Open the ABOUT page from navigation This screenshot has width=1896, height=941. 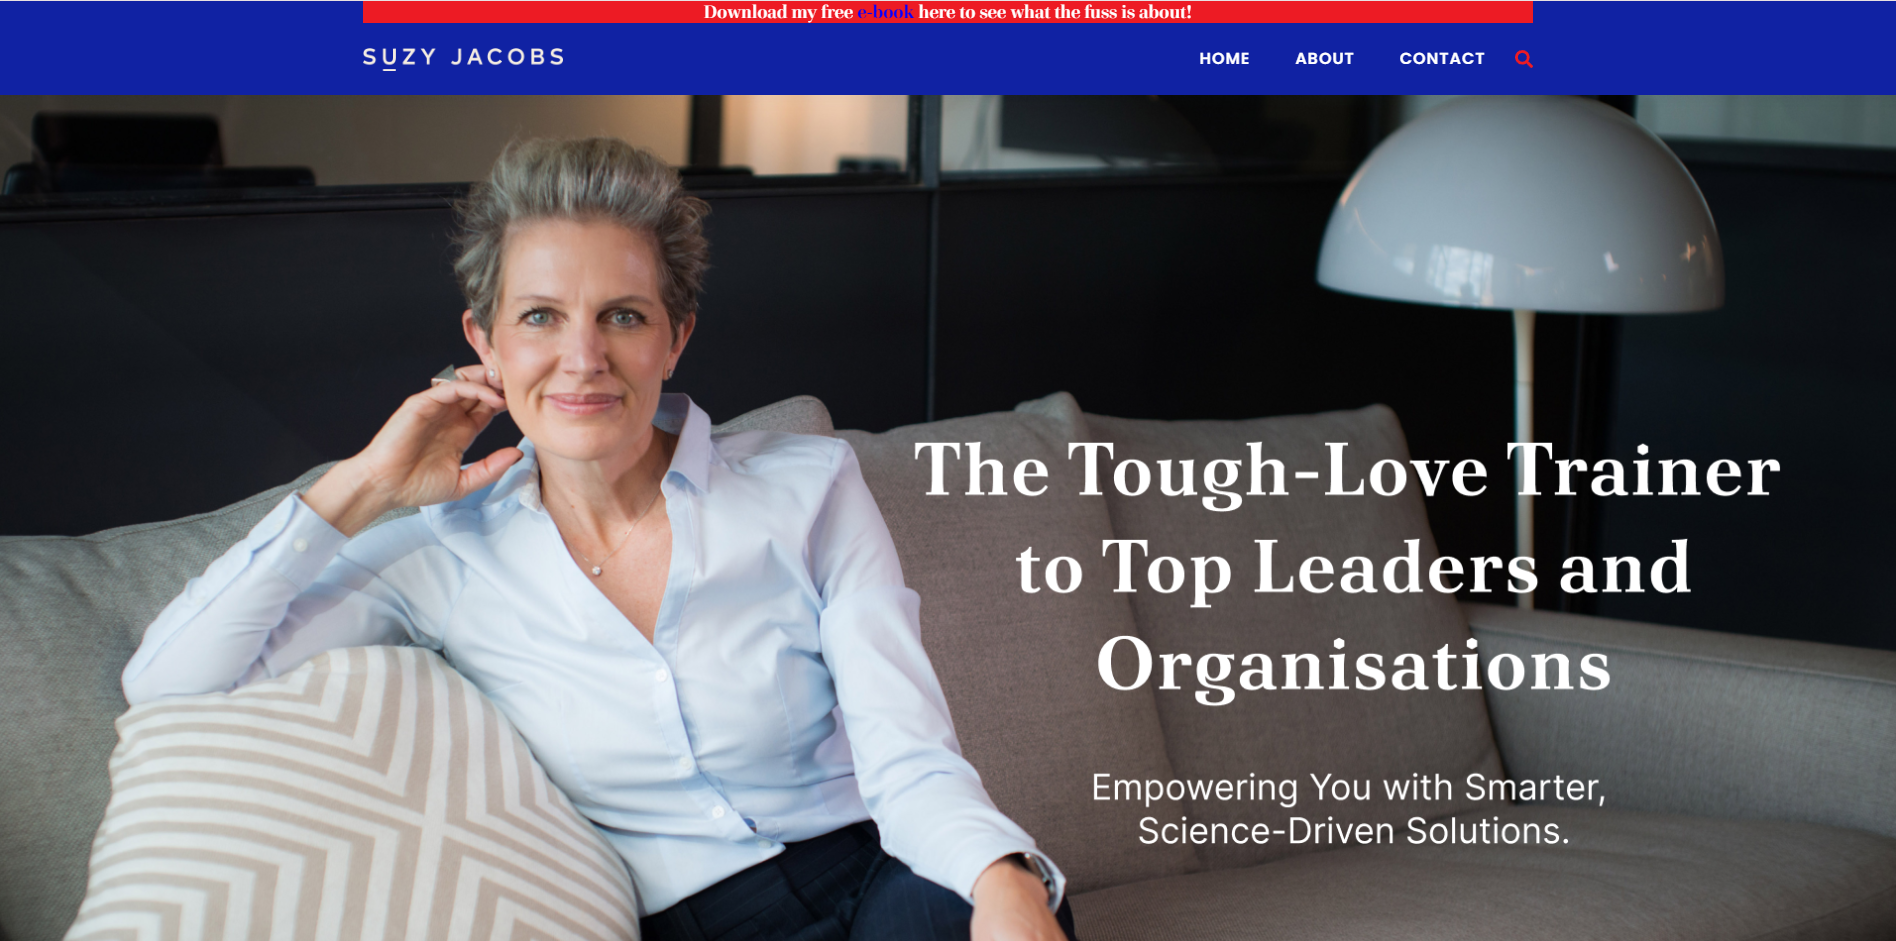coord(1324,59)
